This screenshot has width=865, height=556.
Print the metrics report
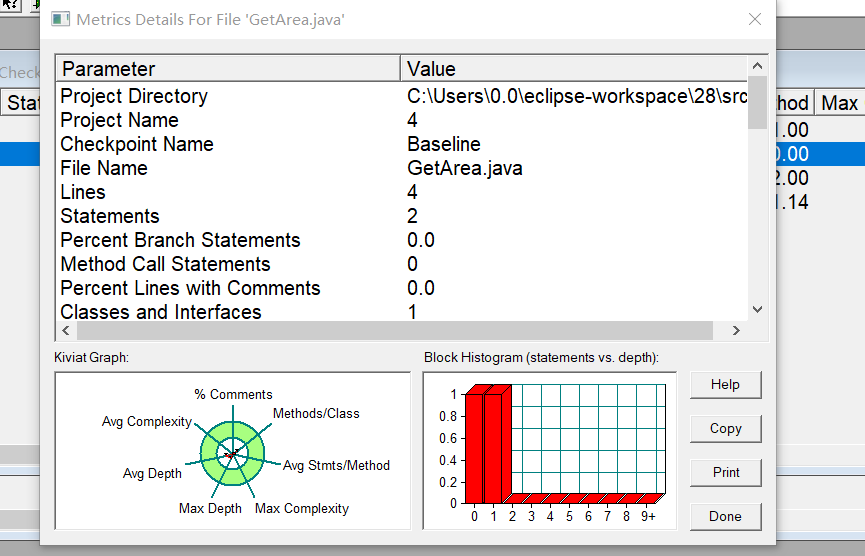[x=725, y=473]
